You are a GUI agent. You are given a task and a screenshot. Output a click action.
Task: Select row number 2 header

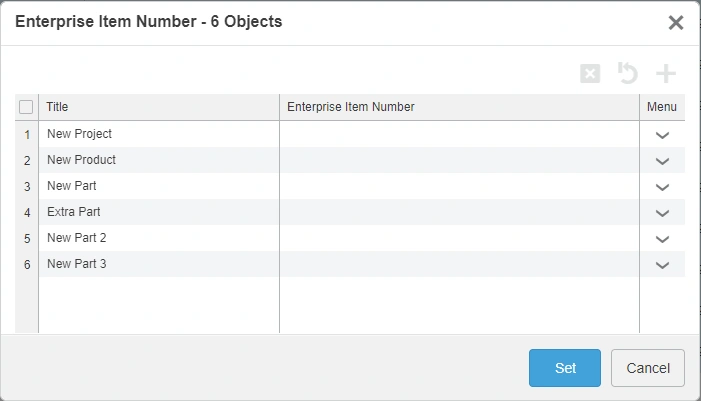tap(27, 160)
